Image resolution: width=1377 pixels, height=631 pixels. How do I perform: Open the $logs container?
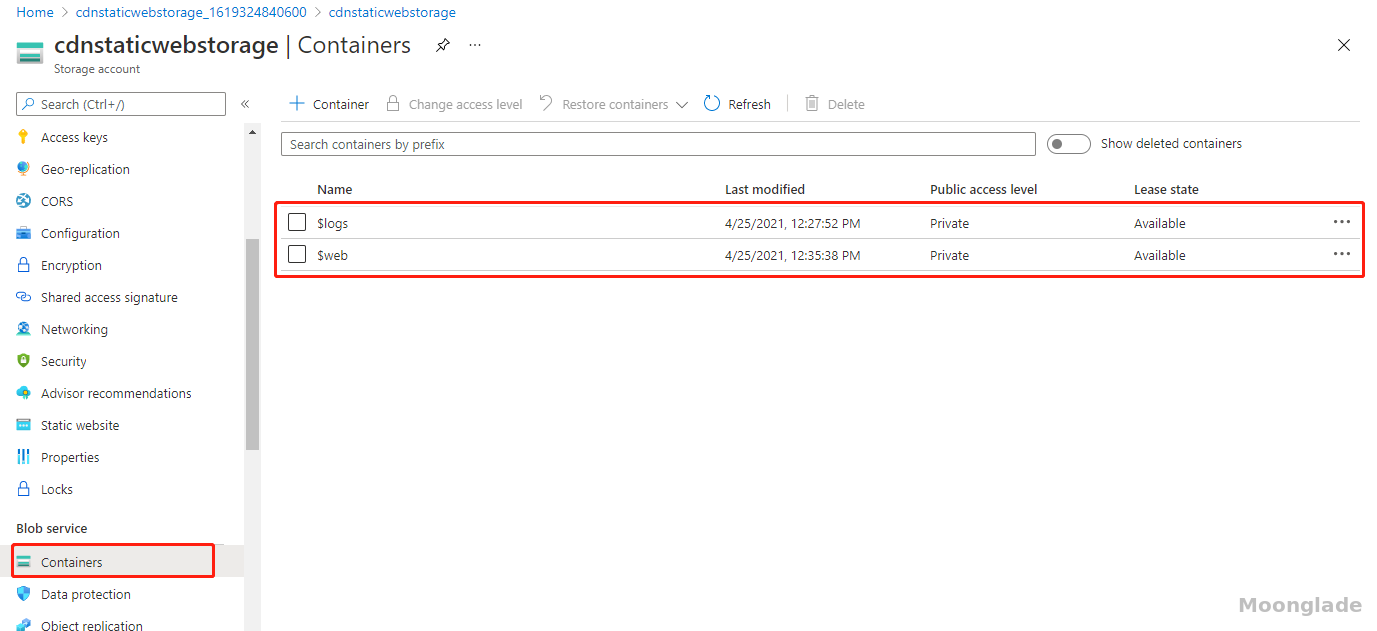pyautogui.click(x=332, y=223)
